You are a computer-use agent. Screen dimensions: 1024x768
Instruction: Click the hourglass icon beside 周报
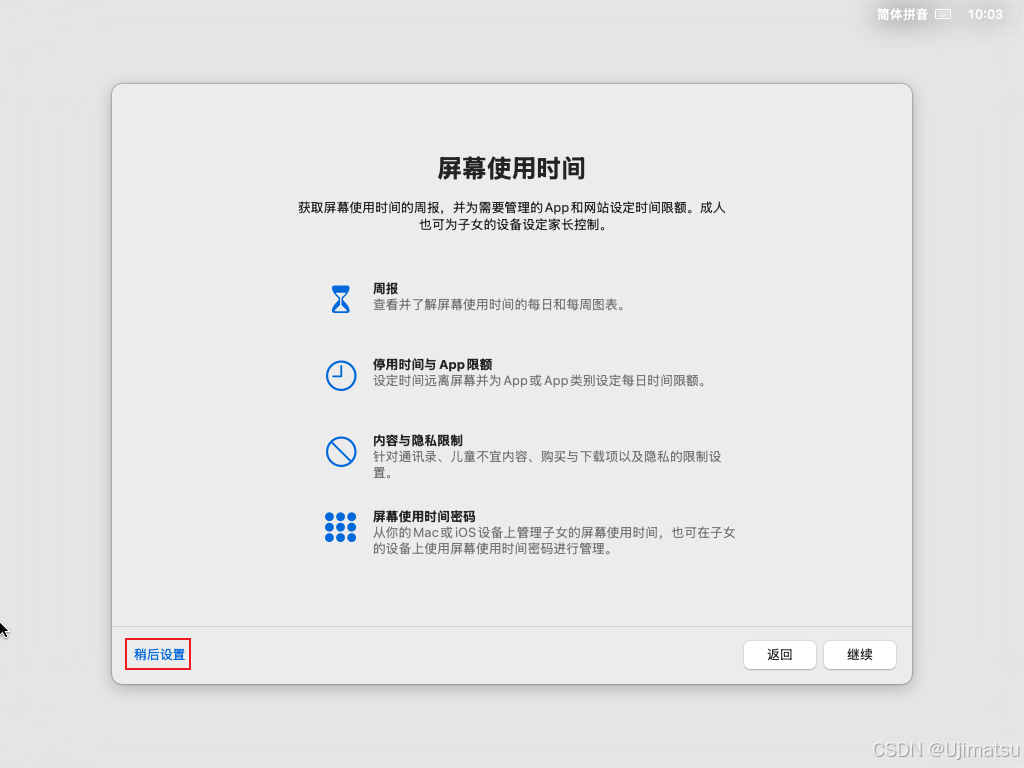[x=341, y=299]
